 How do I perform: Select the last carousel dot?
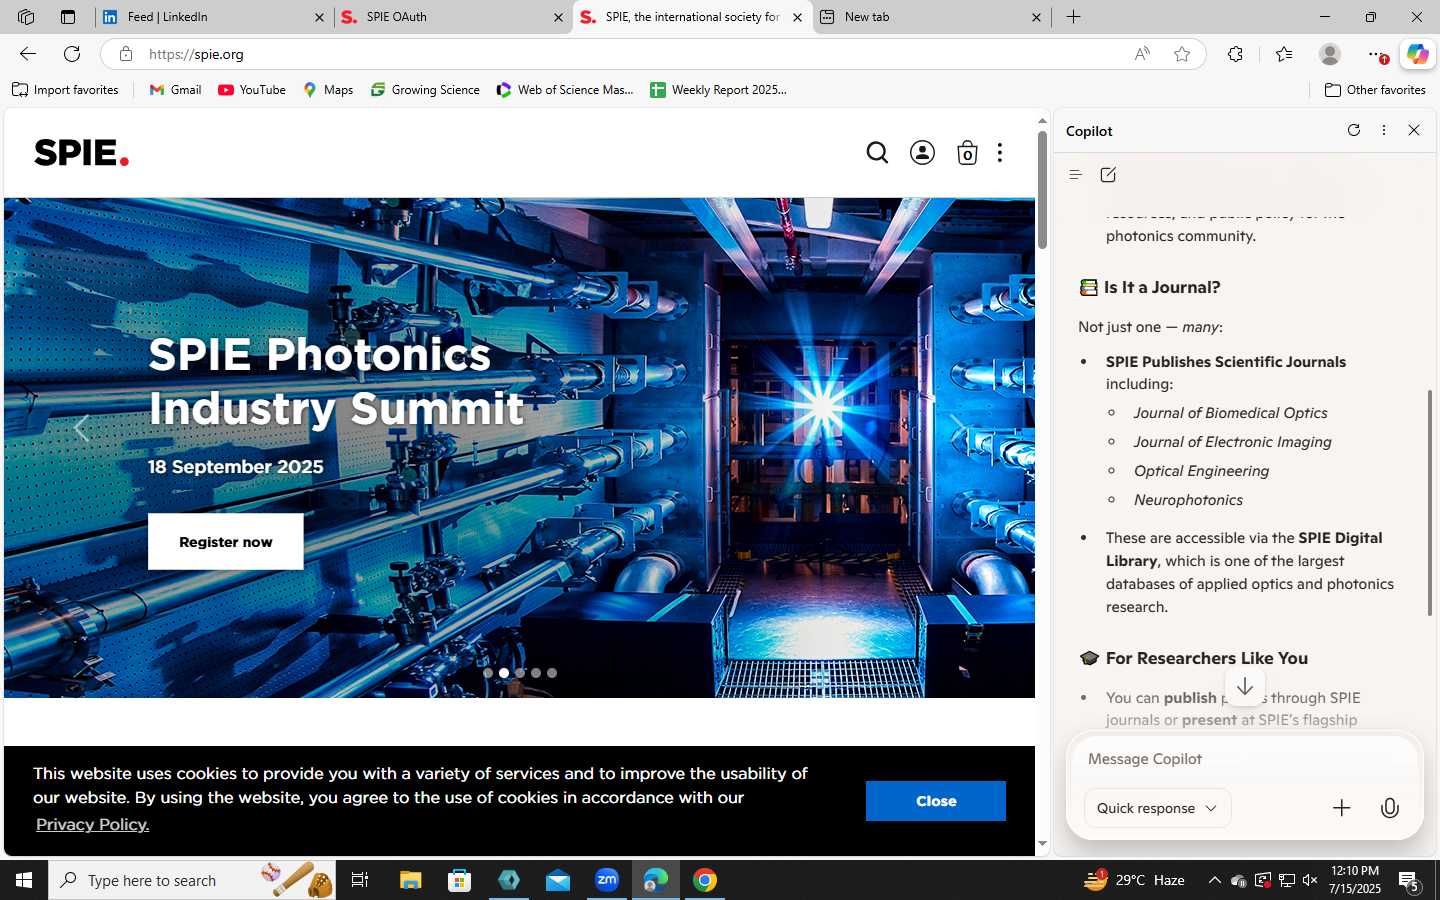click(552, 673)
